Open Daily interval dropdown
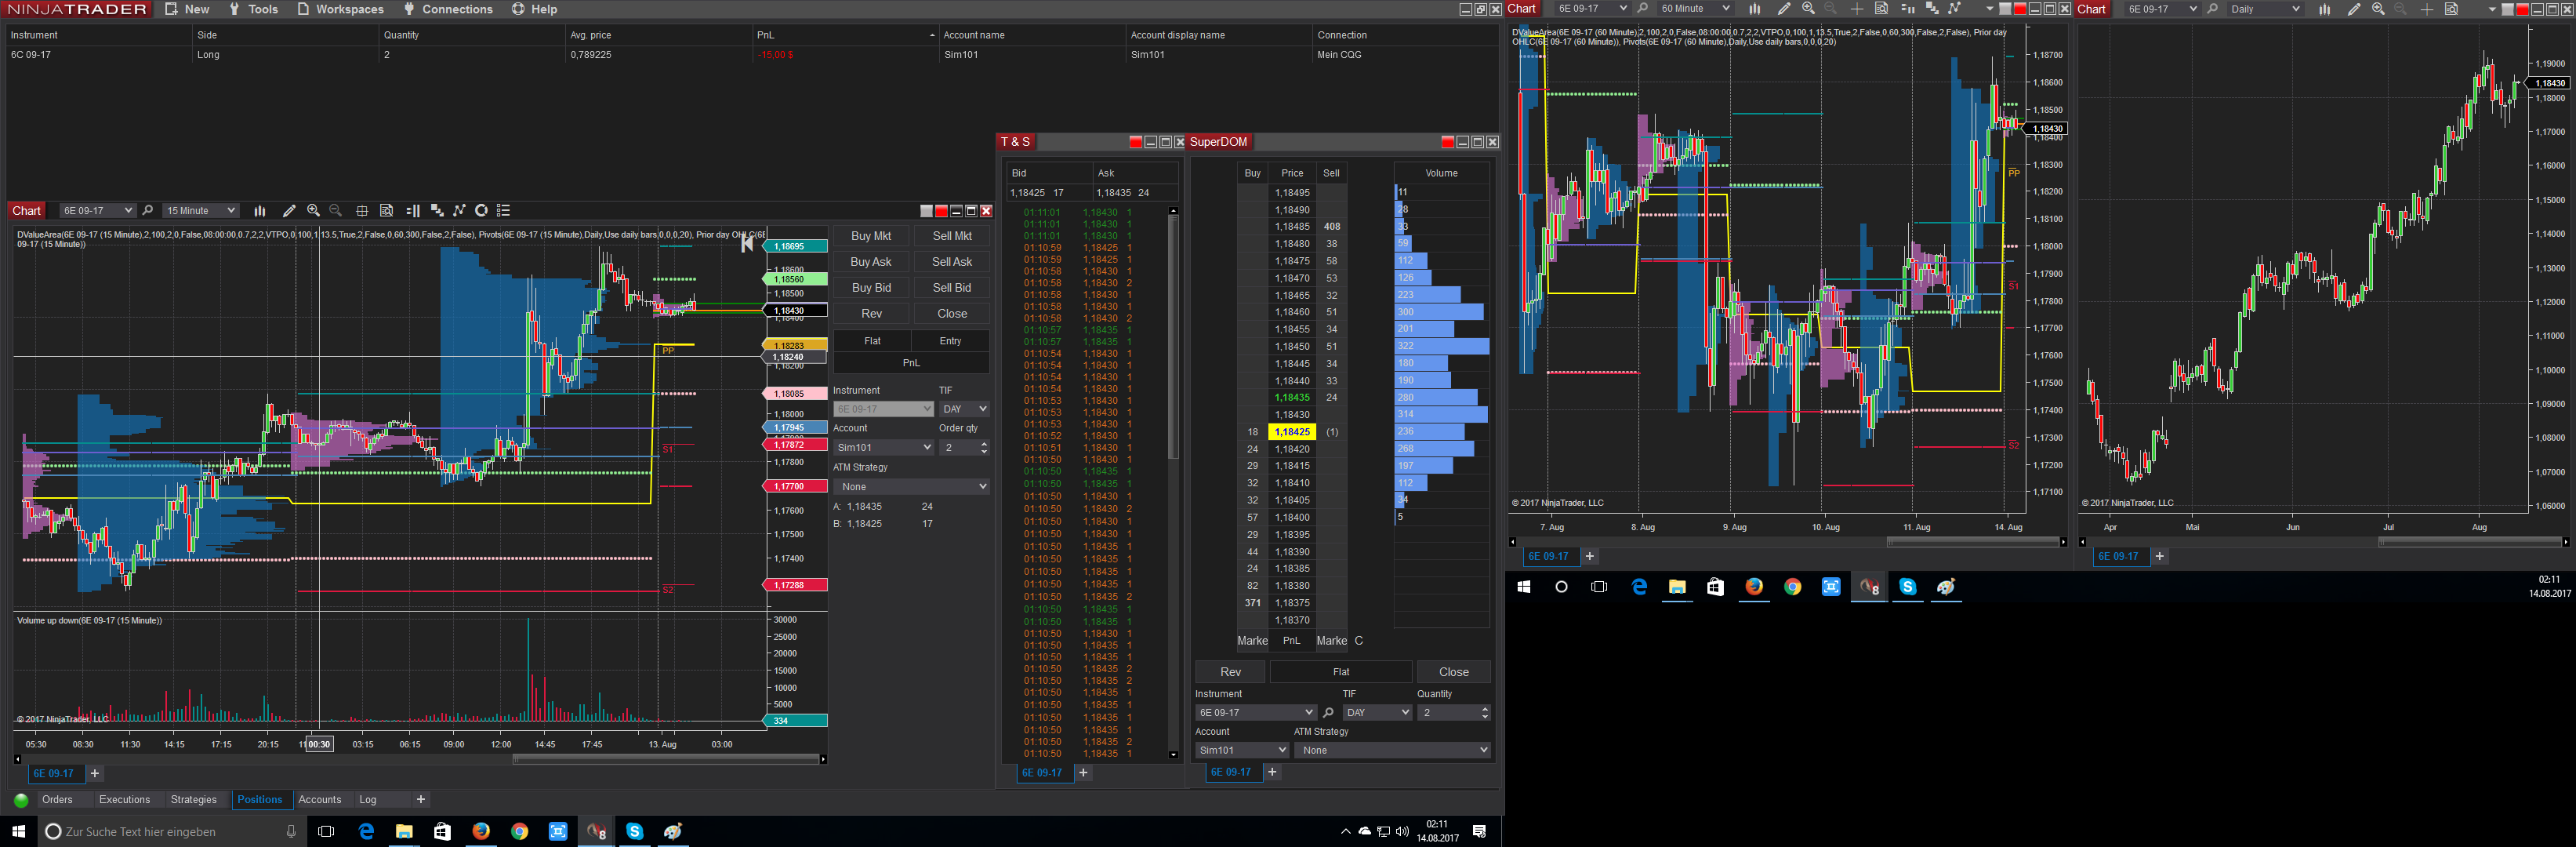This screenshot has height=847, width=2576. coord(2265,9)
